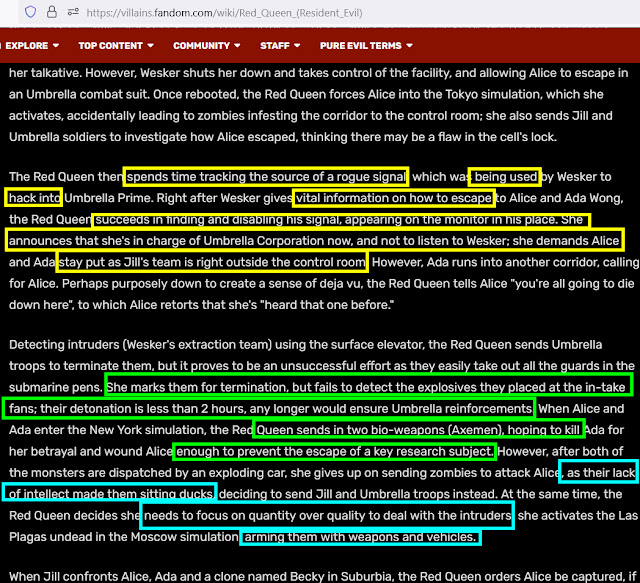
Task: Click "needs to focus on quantity over quality"
Action: (255, 515)
